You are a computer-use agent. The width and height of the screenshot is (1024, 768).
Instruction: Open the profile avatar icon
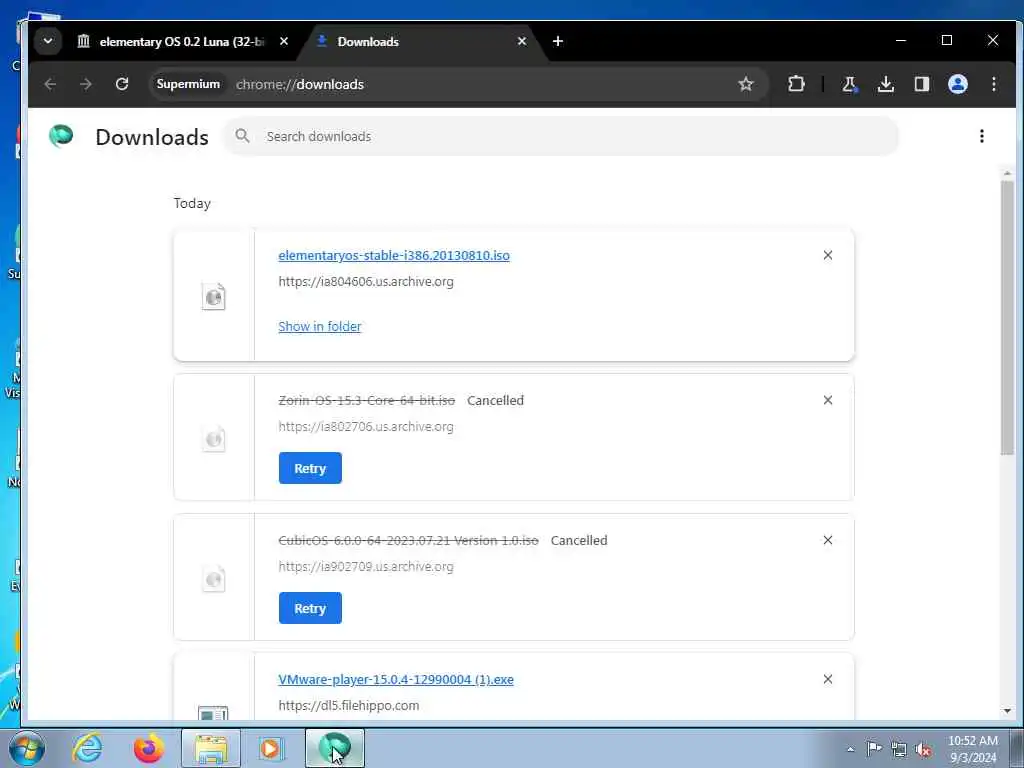click(x=957, y=84)
